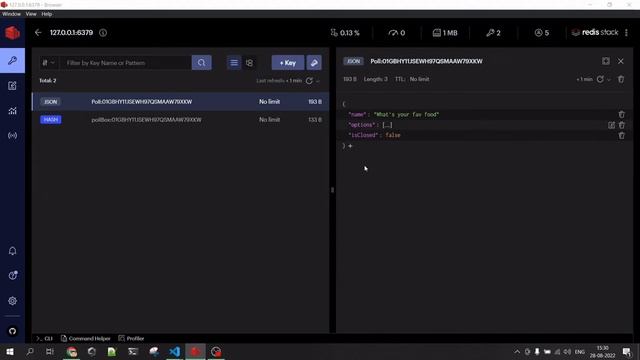Screen dimensions: 640x360
Task: Open the Pub/Sub page in sidebar
Action: 12,136
